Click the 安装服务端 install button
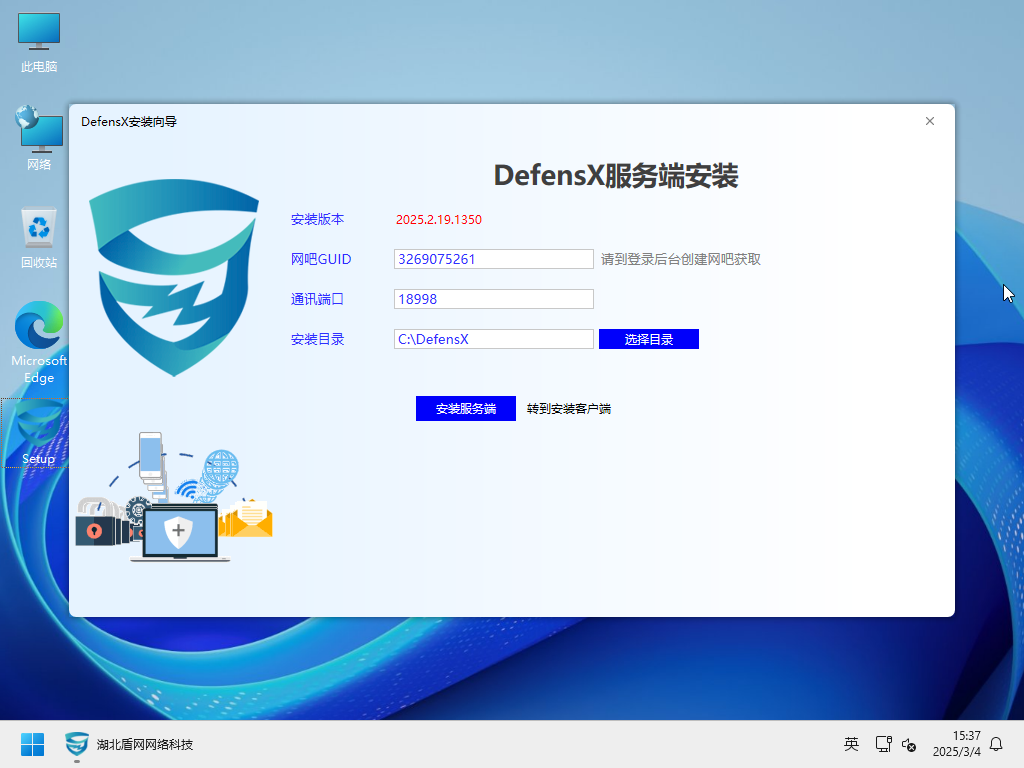 (466, 409)
